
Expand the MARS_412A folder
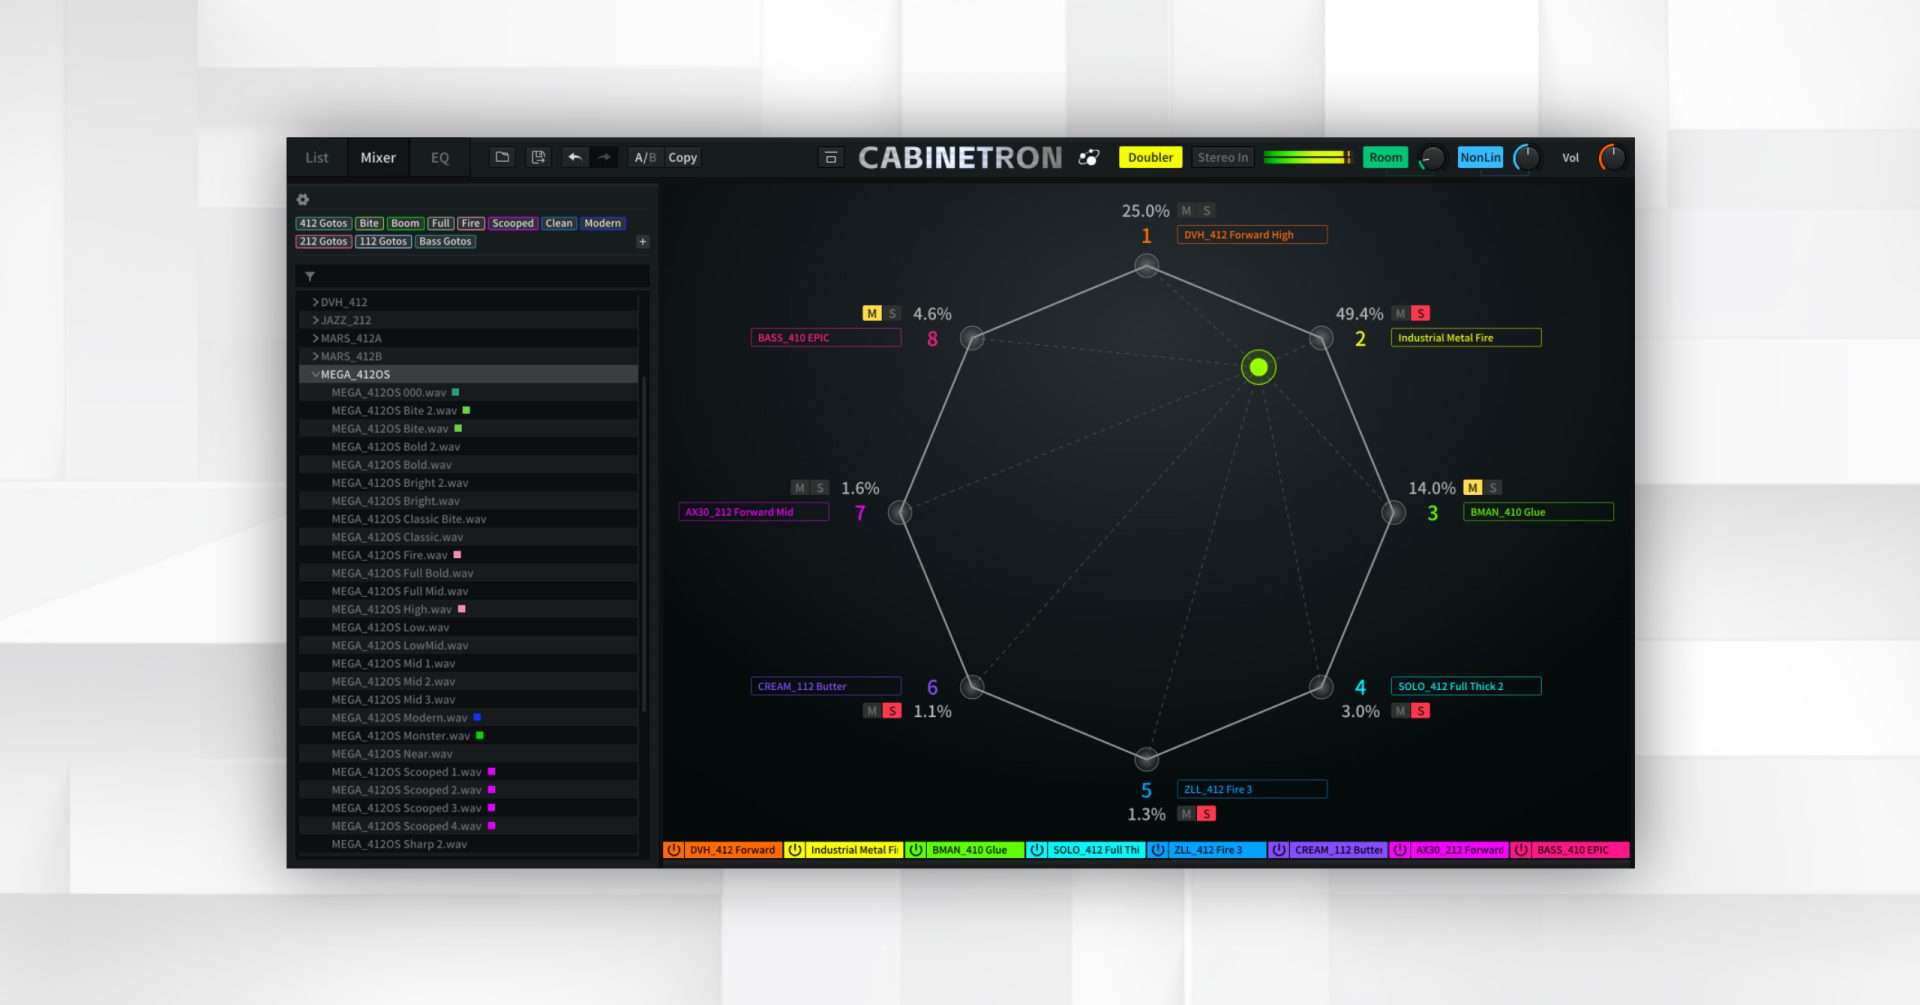315,338
